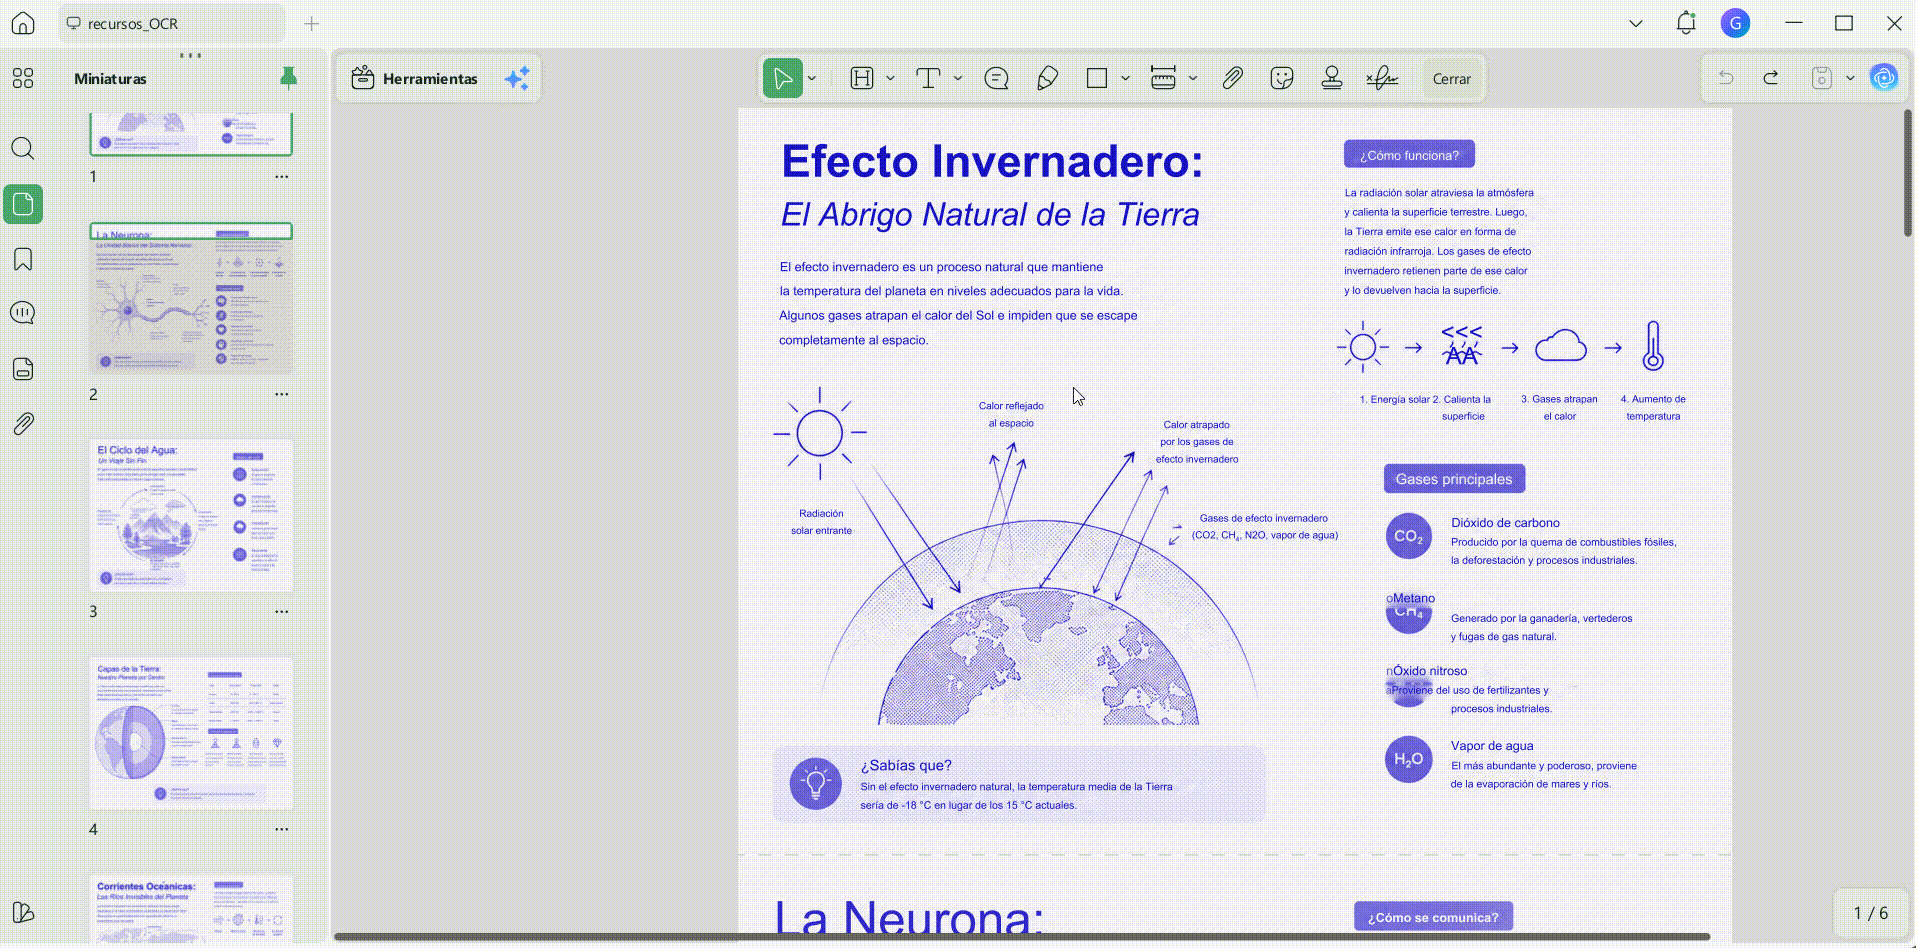Open the notifications bell
Image resolution: width=1916 pixels, height=948 pixels.
pyautogui.click(x=1686, y=23)
